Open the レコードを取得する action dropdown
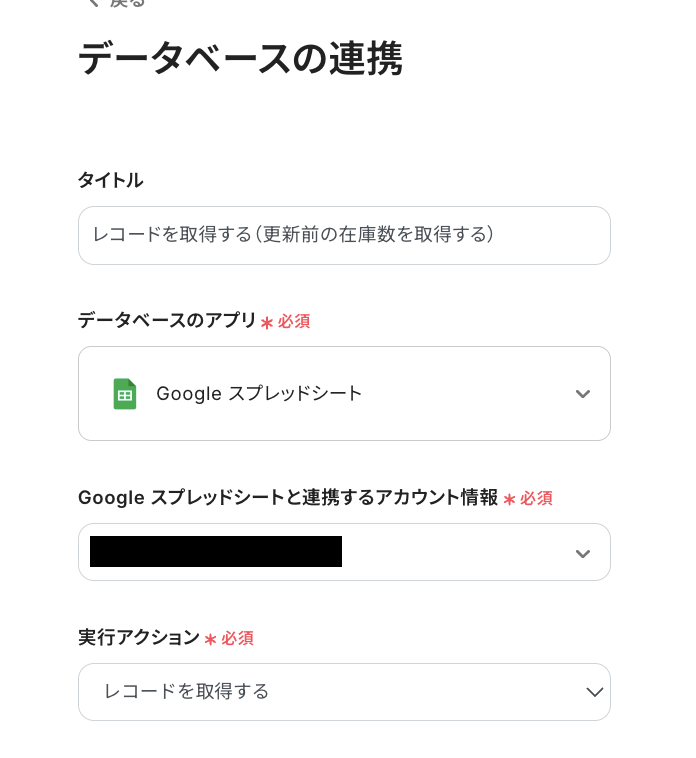Screen dimensions: 696x758 [344, 692]
